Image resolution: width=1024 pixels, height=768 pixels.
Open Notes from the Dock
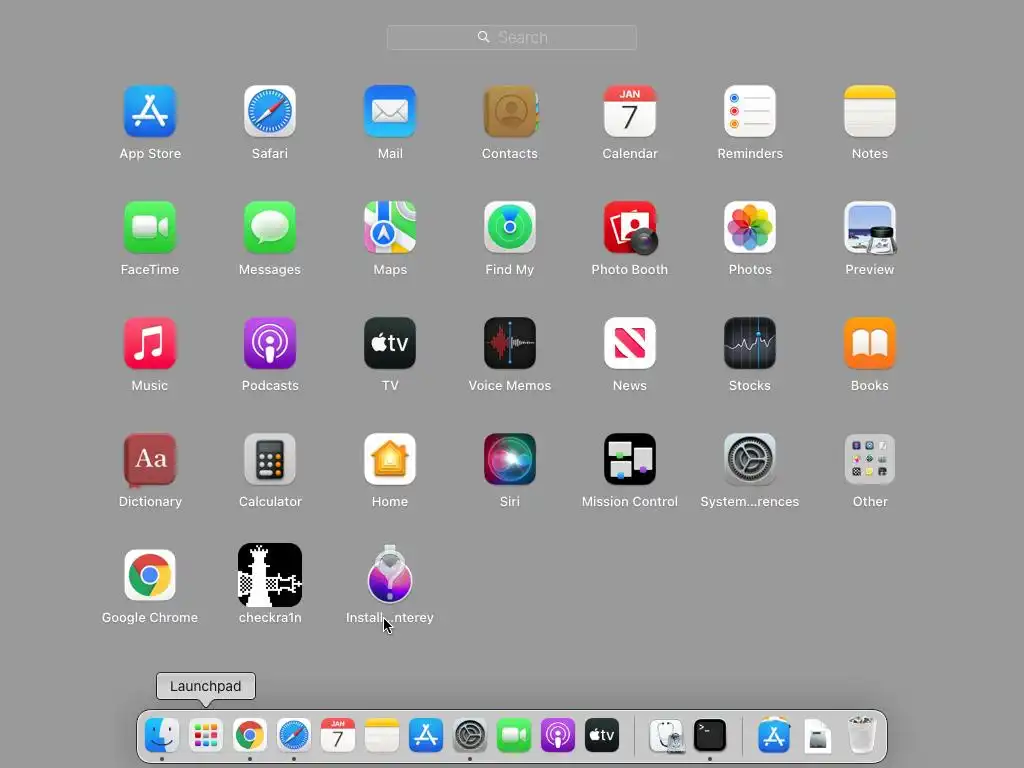pos(381,735)
